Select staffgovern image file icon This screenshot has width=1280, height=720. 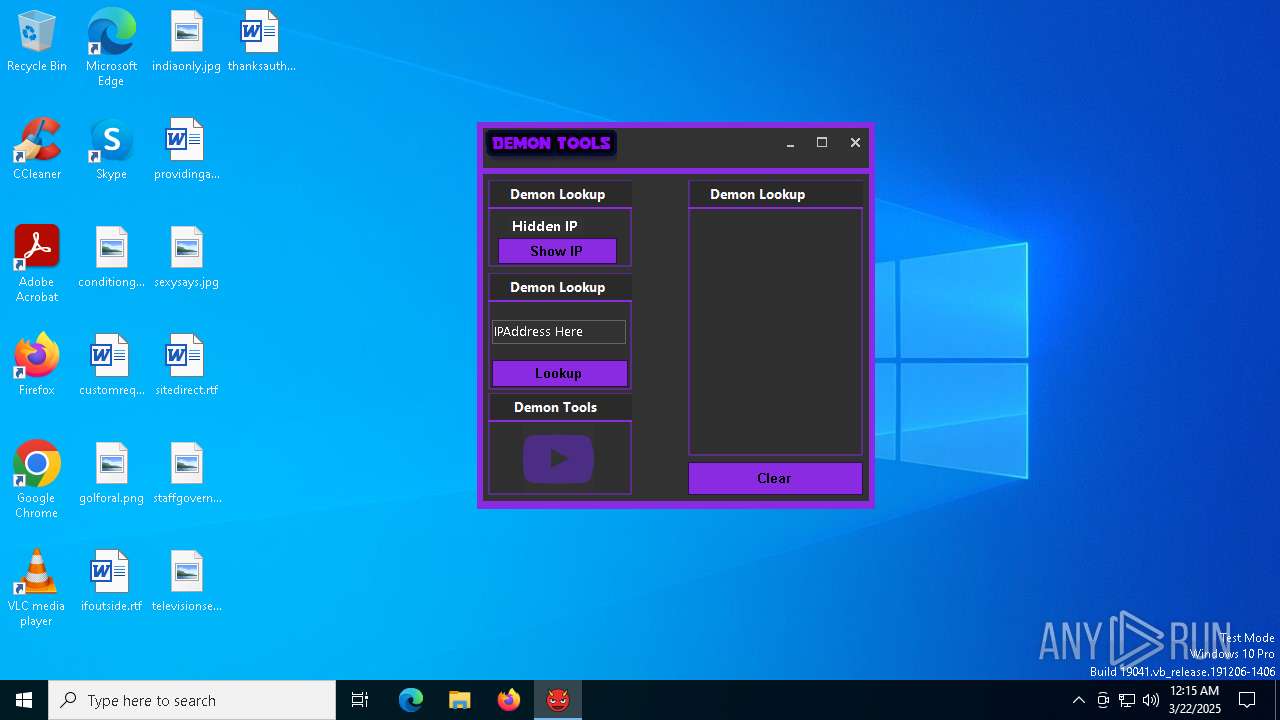point(186,474)
